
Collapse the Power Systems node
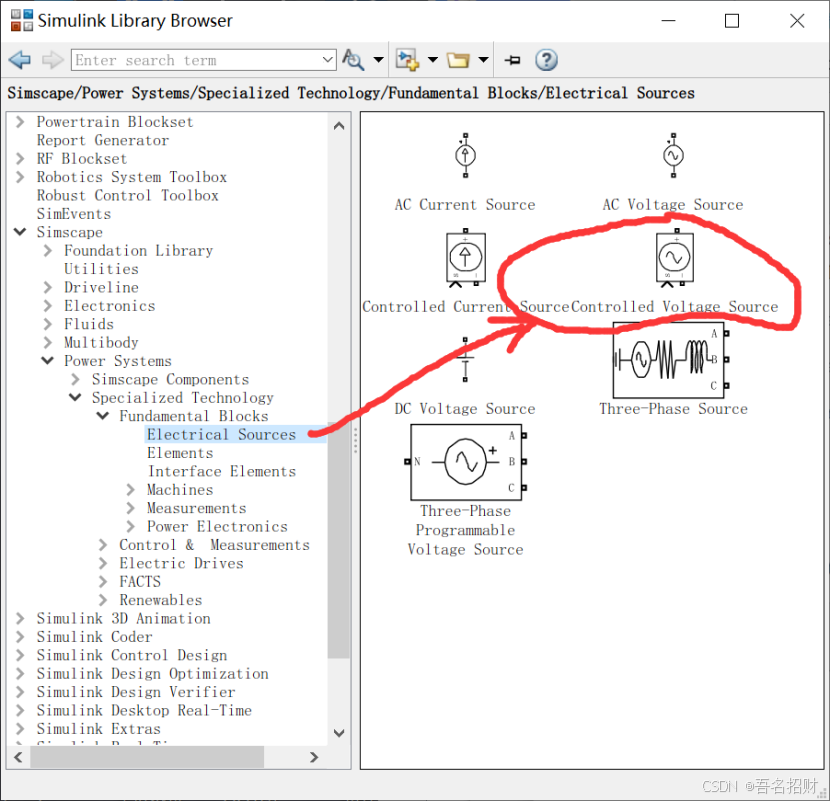point(48,361)
